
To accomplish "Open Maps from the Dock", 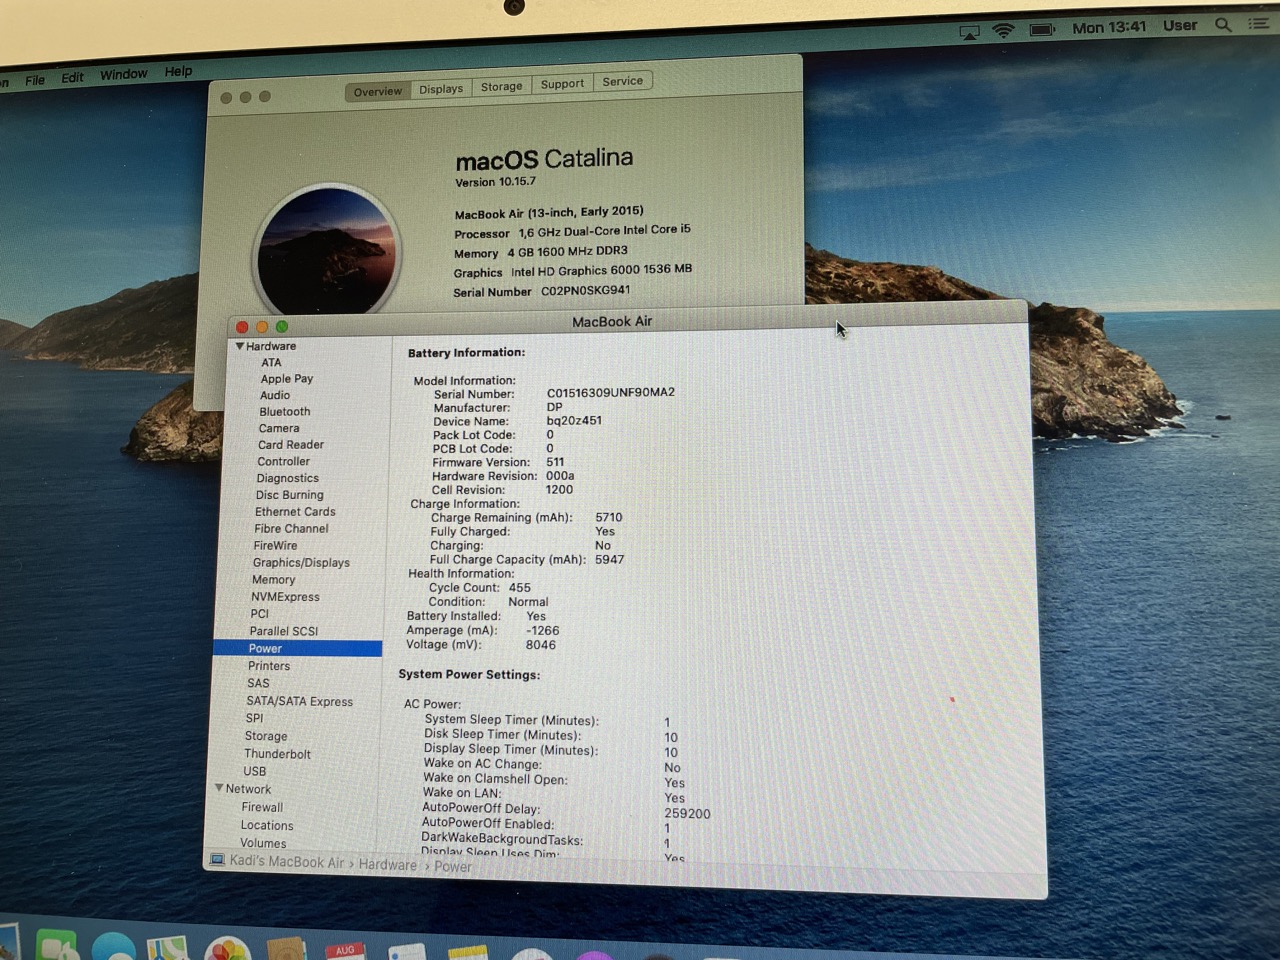I will coord(168,948).
